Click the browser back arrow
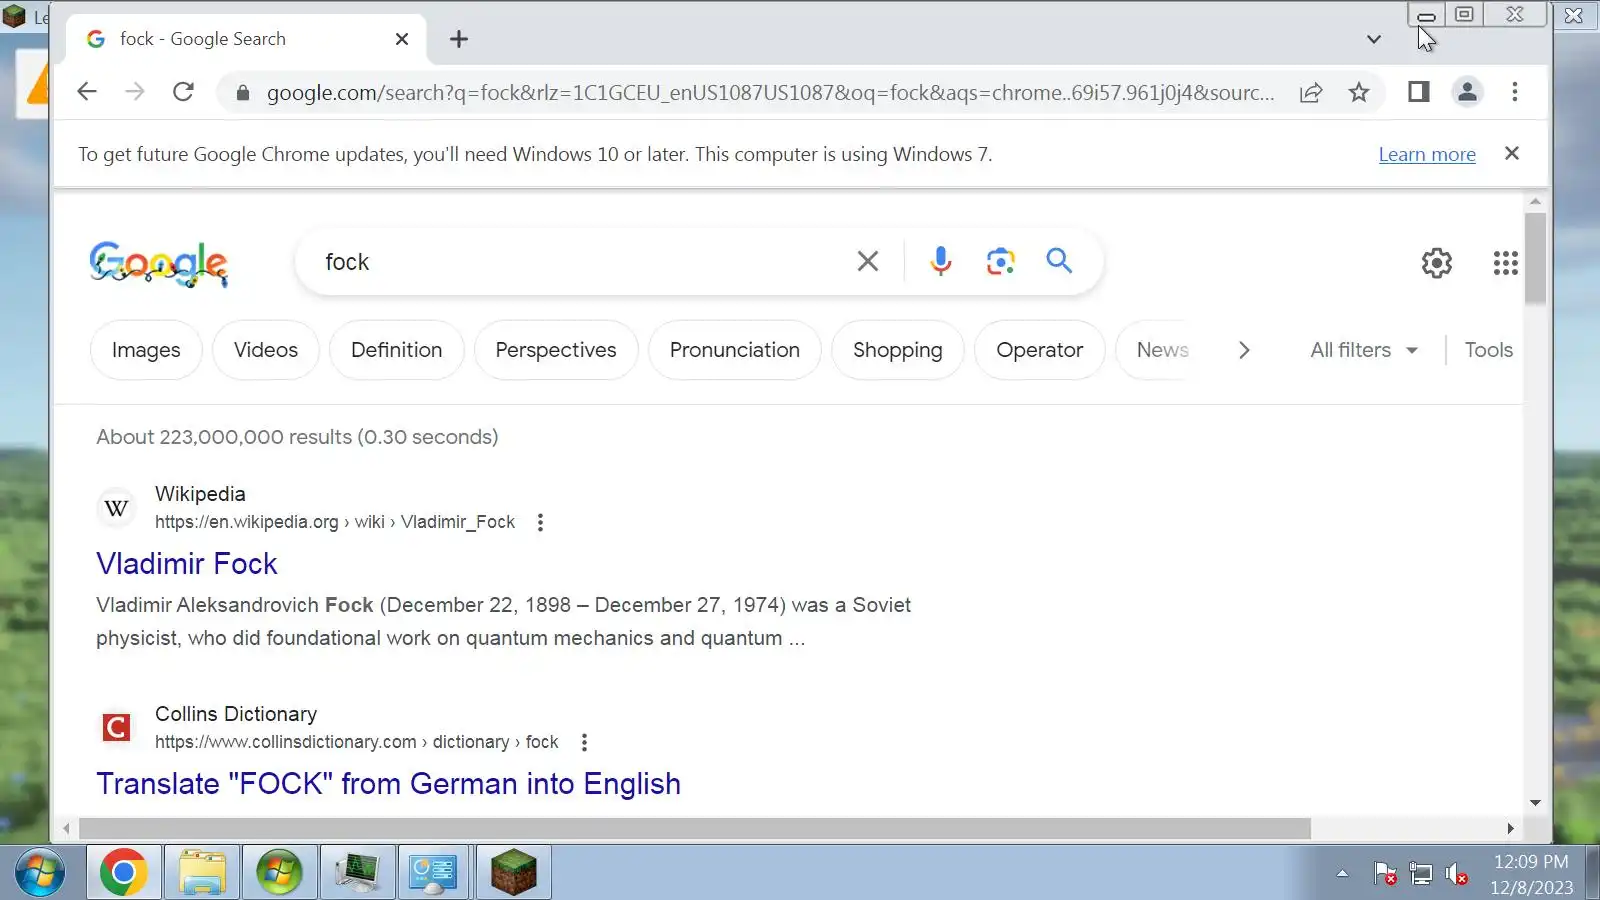Viewport: 1600px width, 900px height. (x=87, y=92)
